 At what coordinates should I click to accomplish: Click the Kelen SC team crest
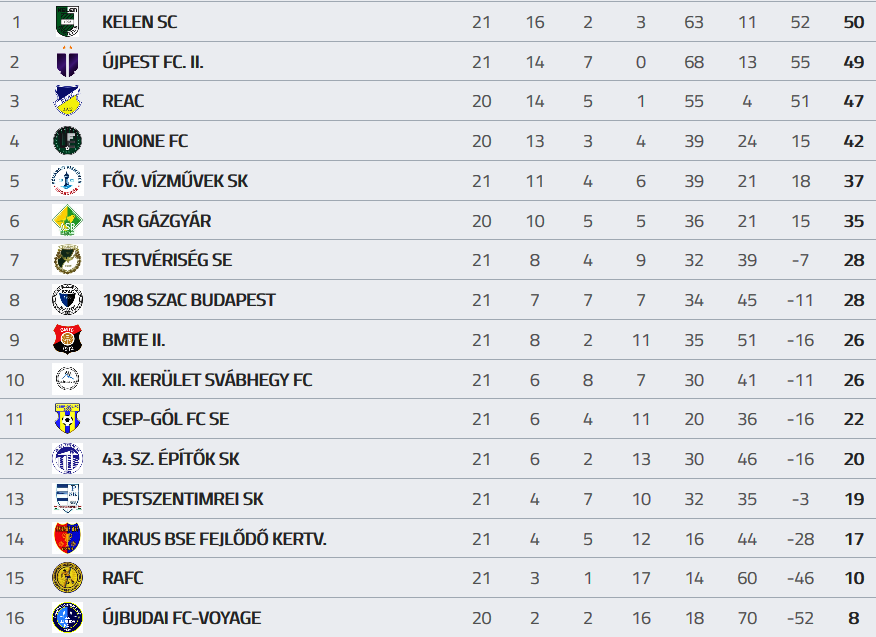[x=67, y=21]
